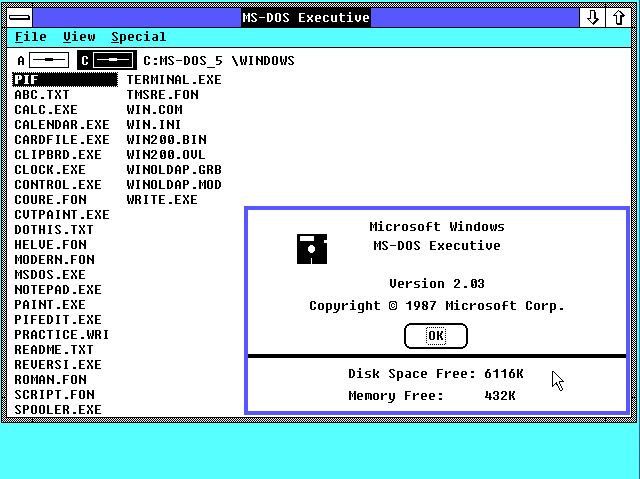Viewport: 640px width, 479px height.
Task: Select REVERSI.EXE file
Action: (x=58, y=365)
